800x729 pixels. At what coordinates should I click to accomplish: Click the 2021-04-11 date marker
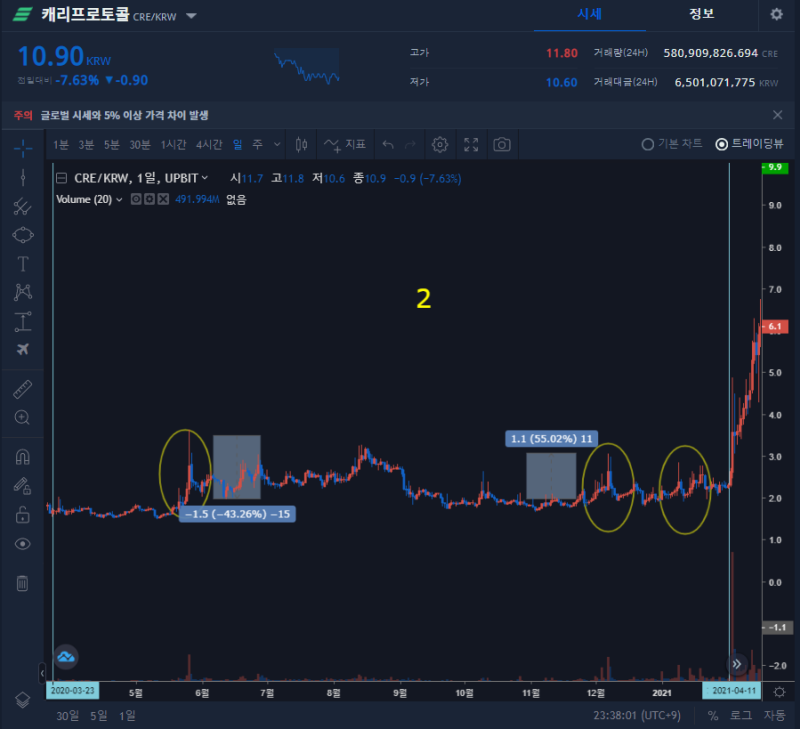[734, 691]
